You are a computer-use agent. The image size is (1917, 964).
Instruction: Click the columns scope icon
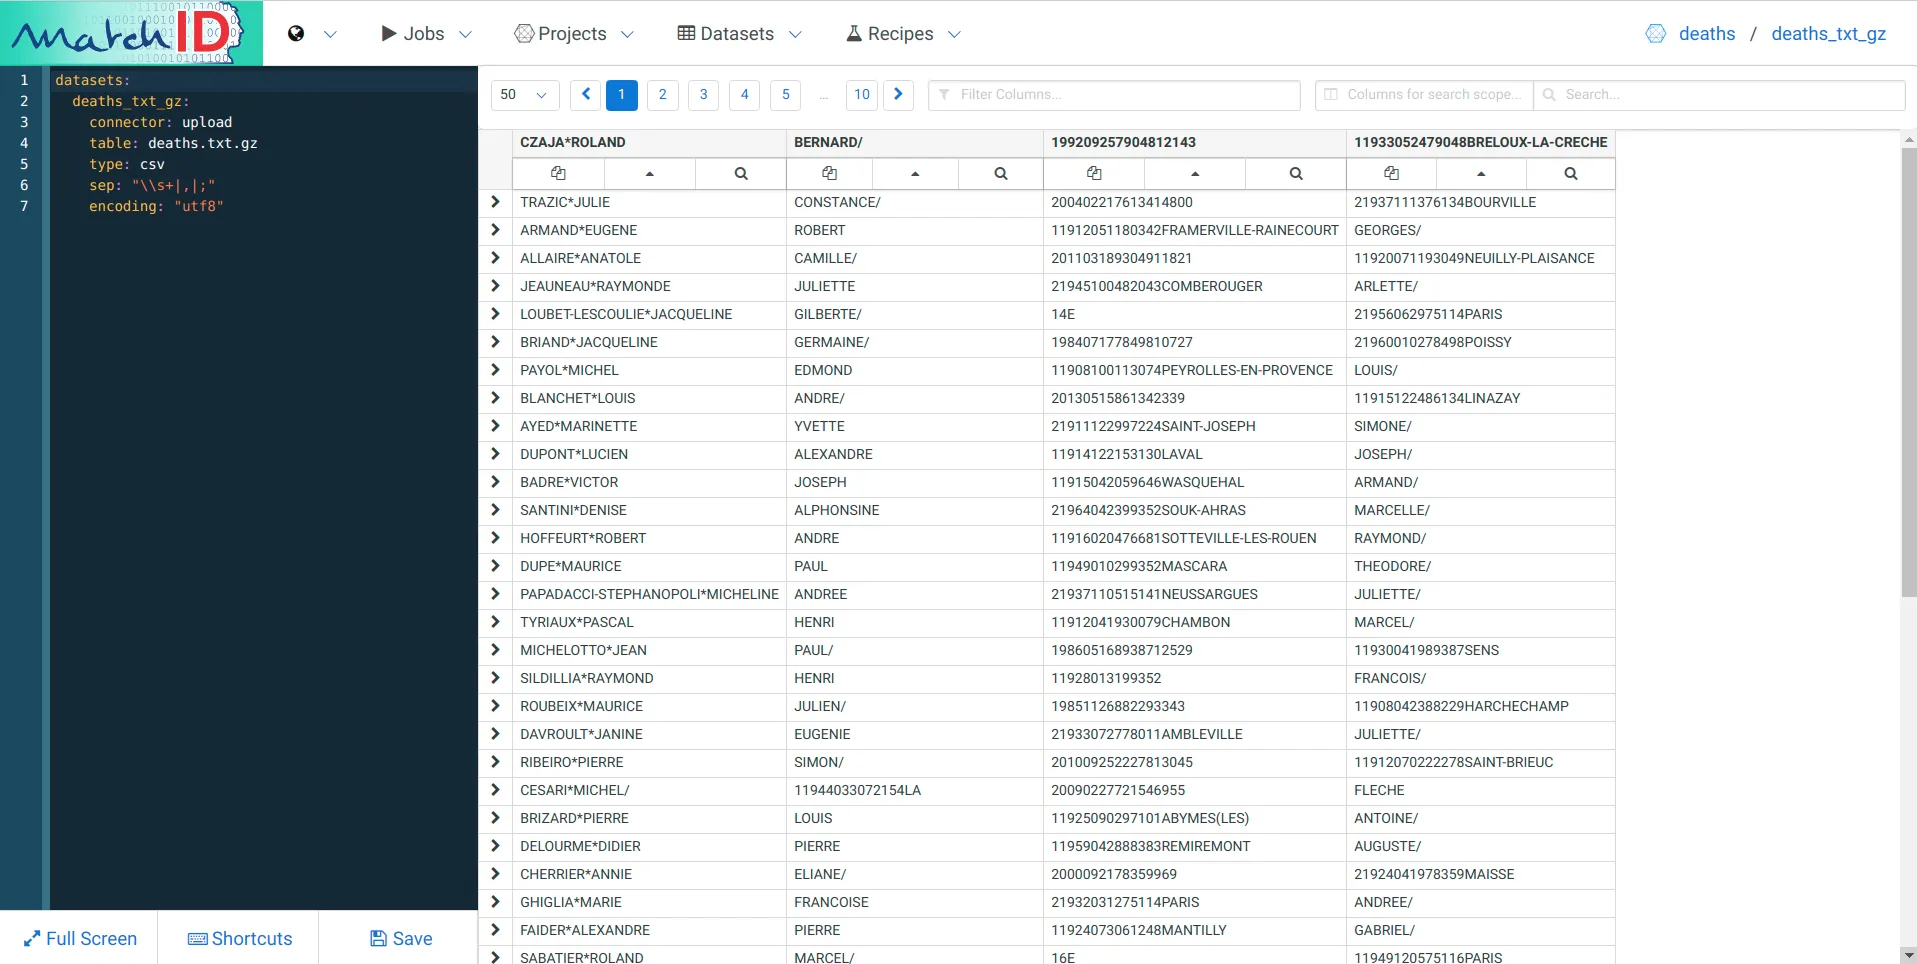click(1331, 94)
